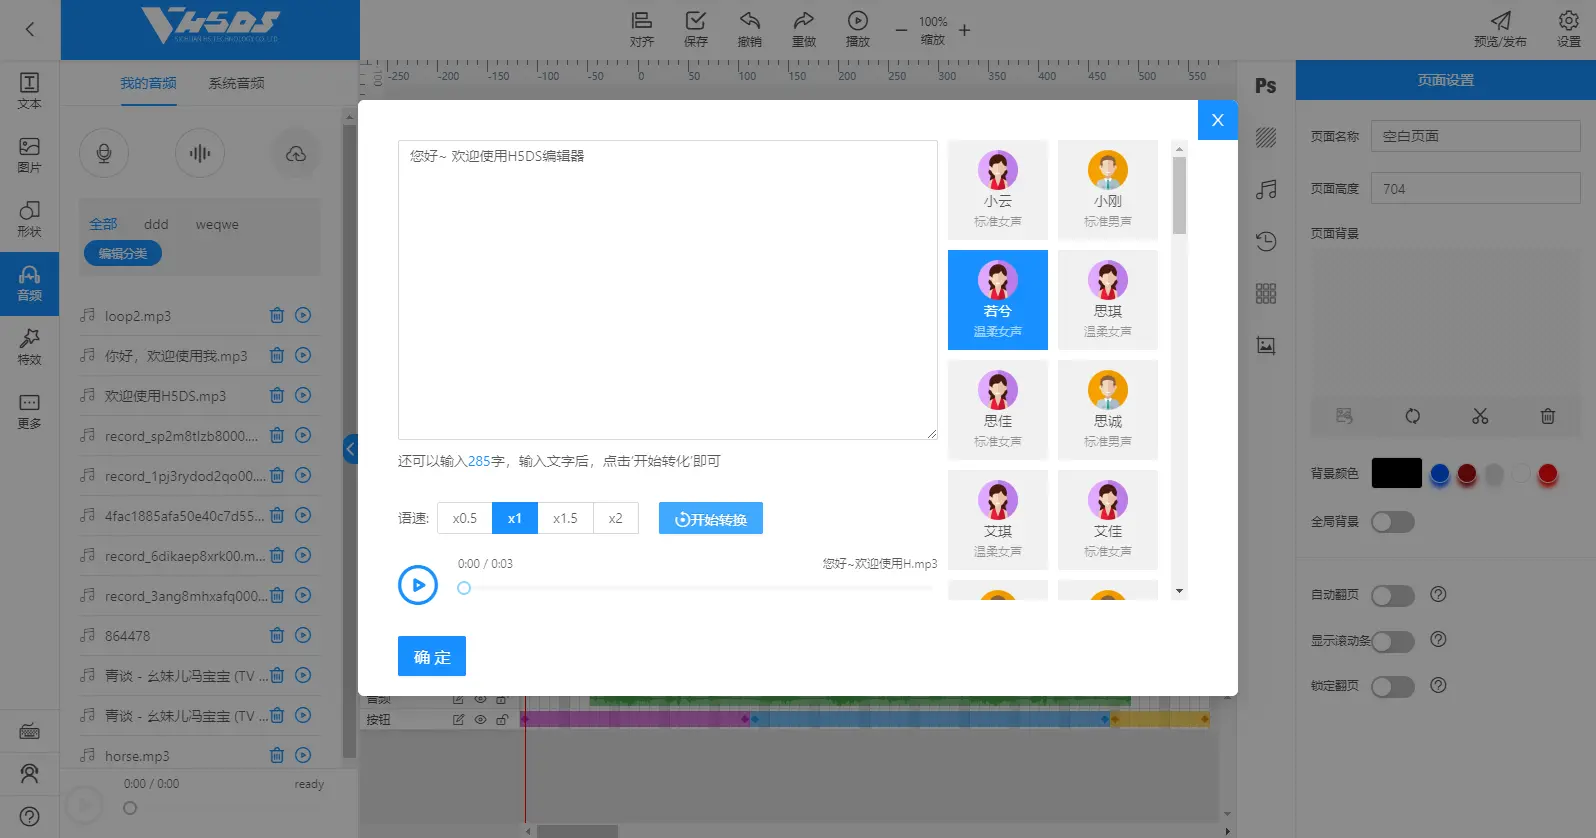1596x838 pixels.
Task: Click the grid icon in right strip
Action: tap(1266, 293)
